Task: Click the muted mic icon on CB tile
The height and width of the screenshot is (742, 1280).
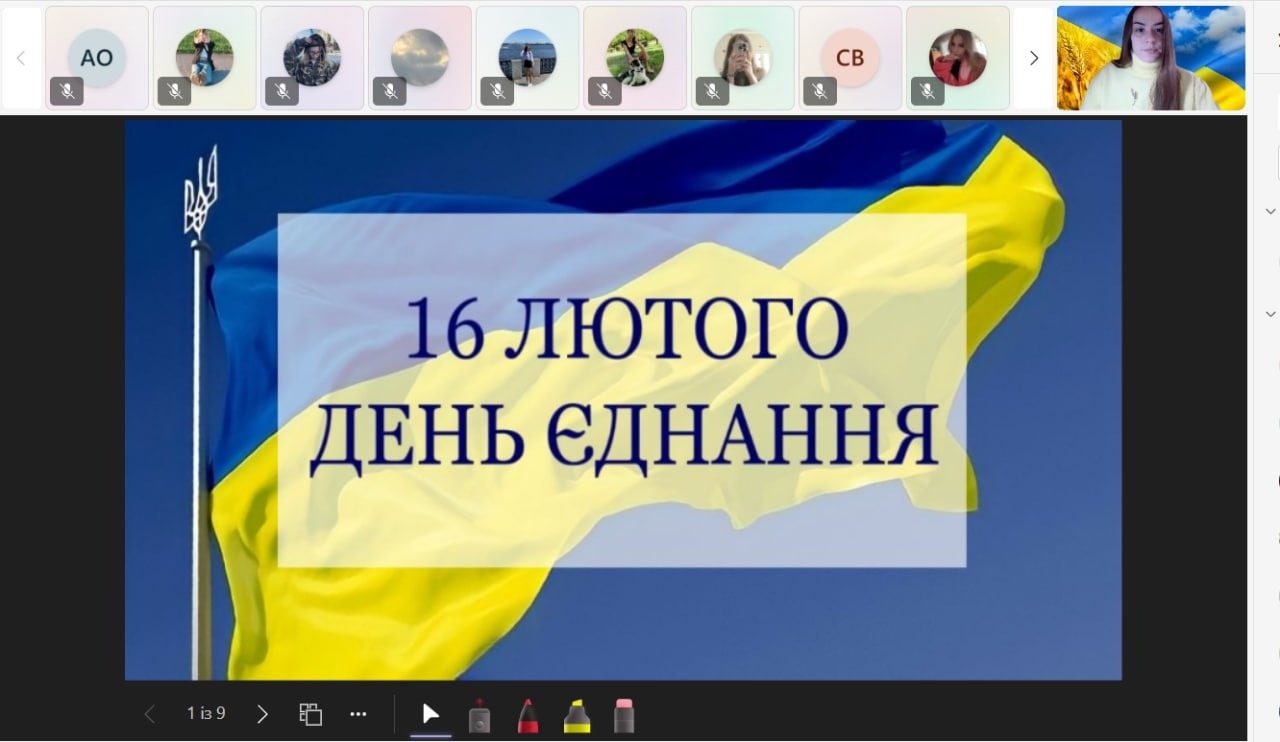Action: tap(819, 92)
